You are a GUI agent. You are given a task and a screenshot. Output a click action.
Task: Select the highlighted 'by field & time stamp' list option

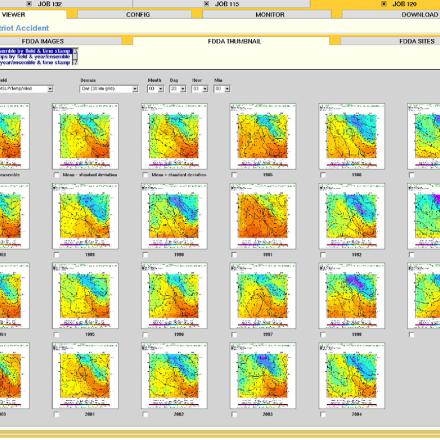[36, 51]
